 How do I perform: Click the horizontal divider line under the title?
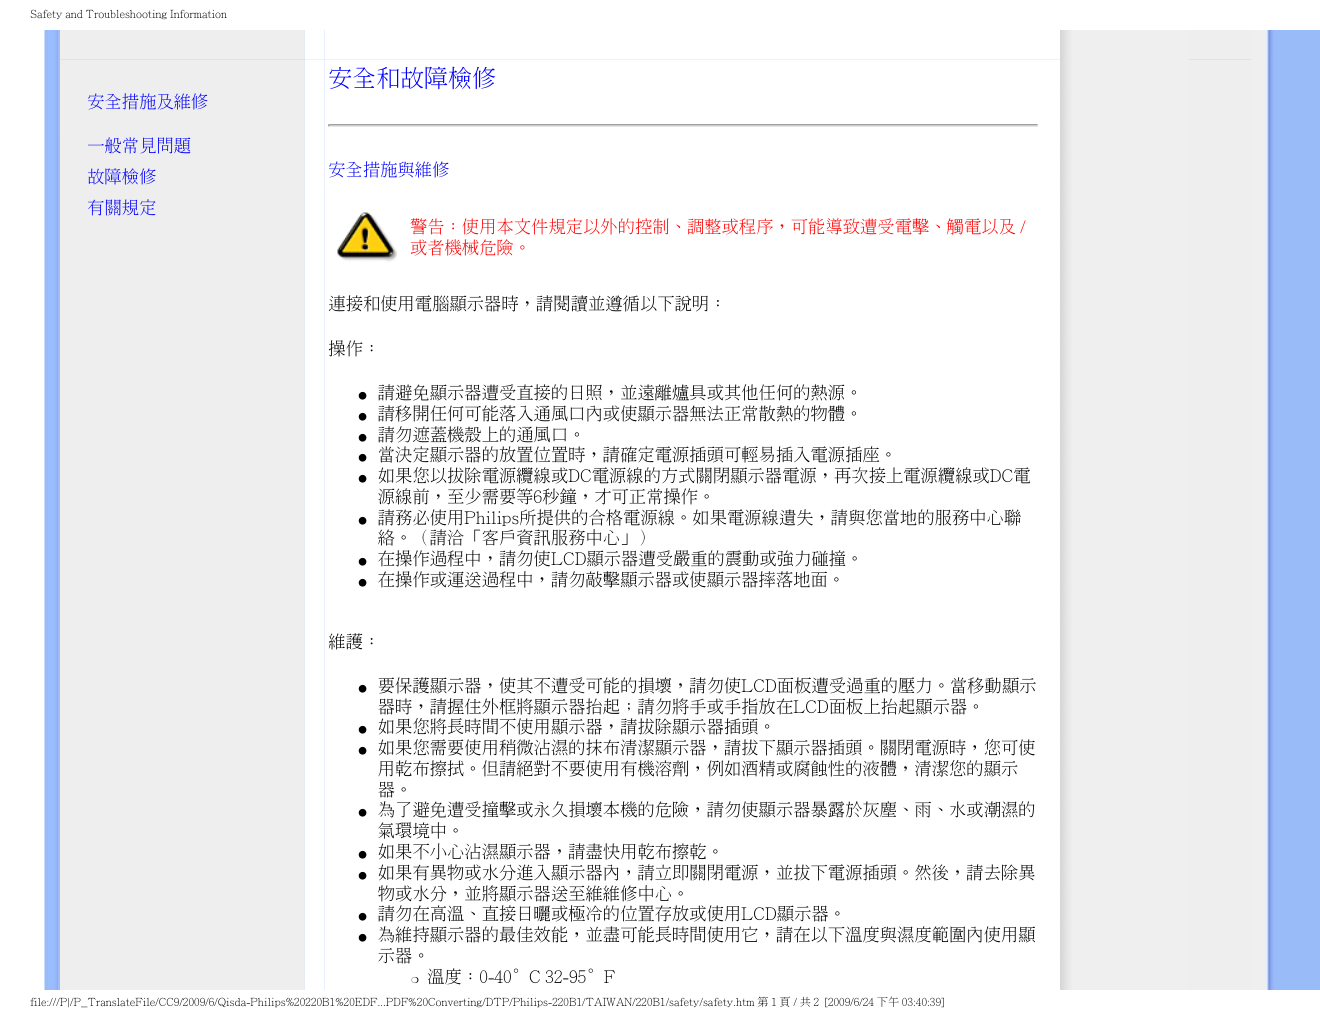[x=682, y=125]
